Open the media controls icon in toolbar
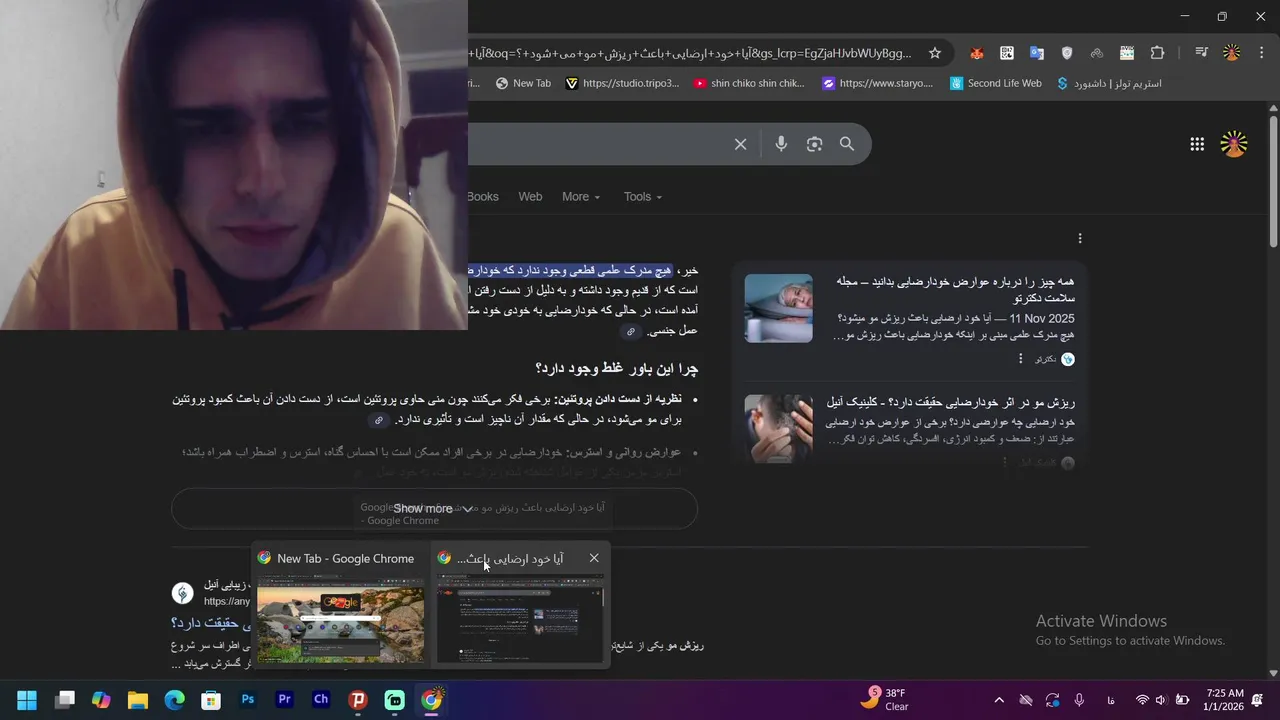Viewport: 1280px width, 720px height. click(1202, 53)
